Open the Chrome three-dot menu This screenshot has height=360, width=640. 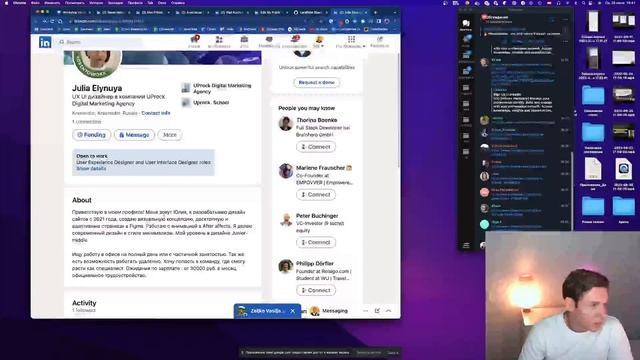pyautogui.click(x=395, y=21)
